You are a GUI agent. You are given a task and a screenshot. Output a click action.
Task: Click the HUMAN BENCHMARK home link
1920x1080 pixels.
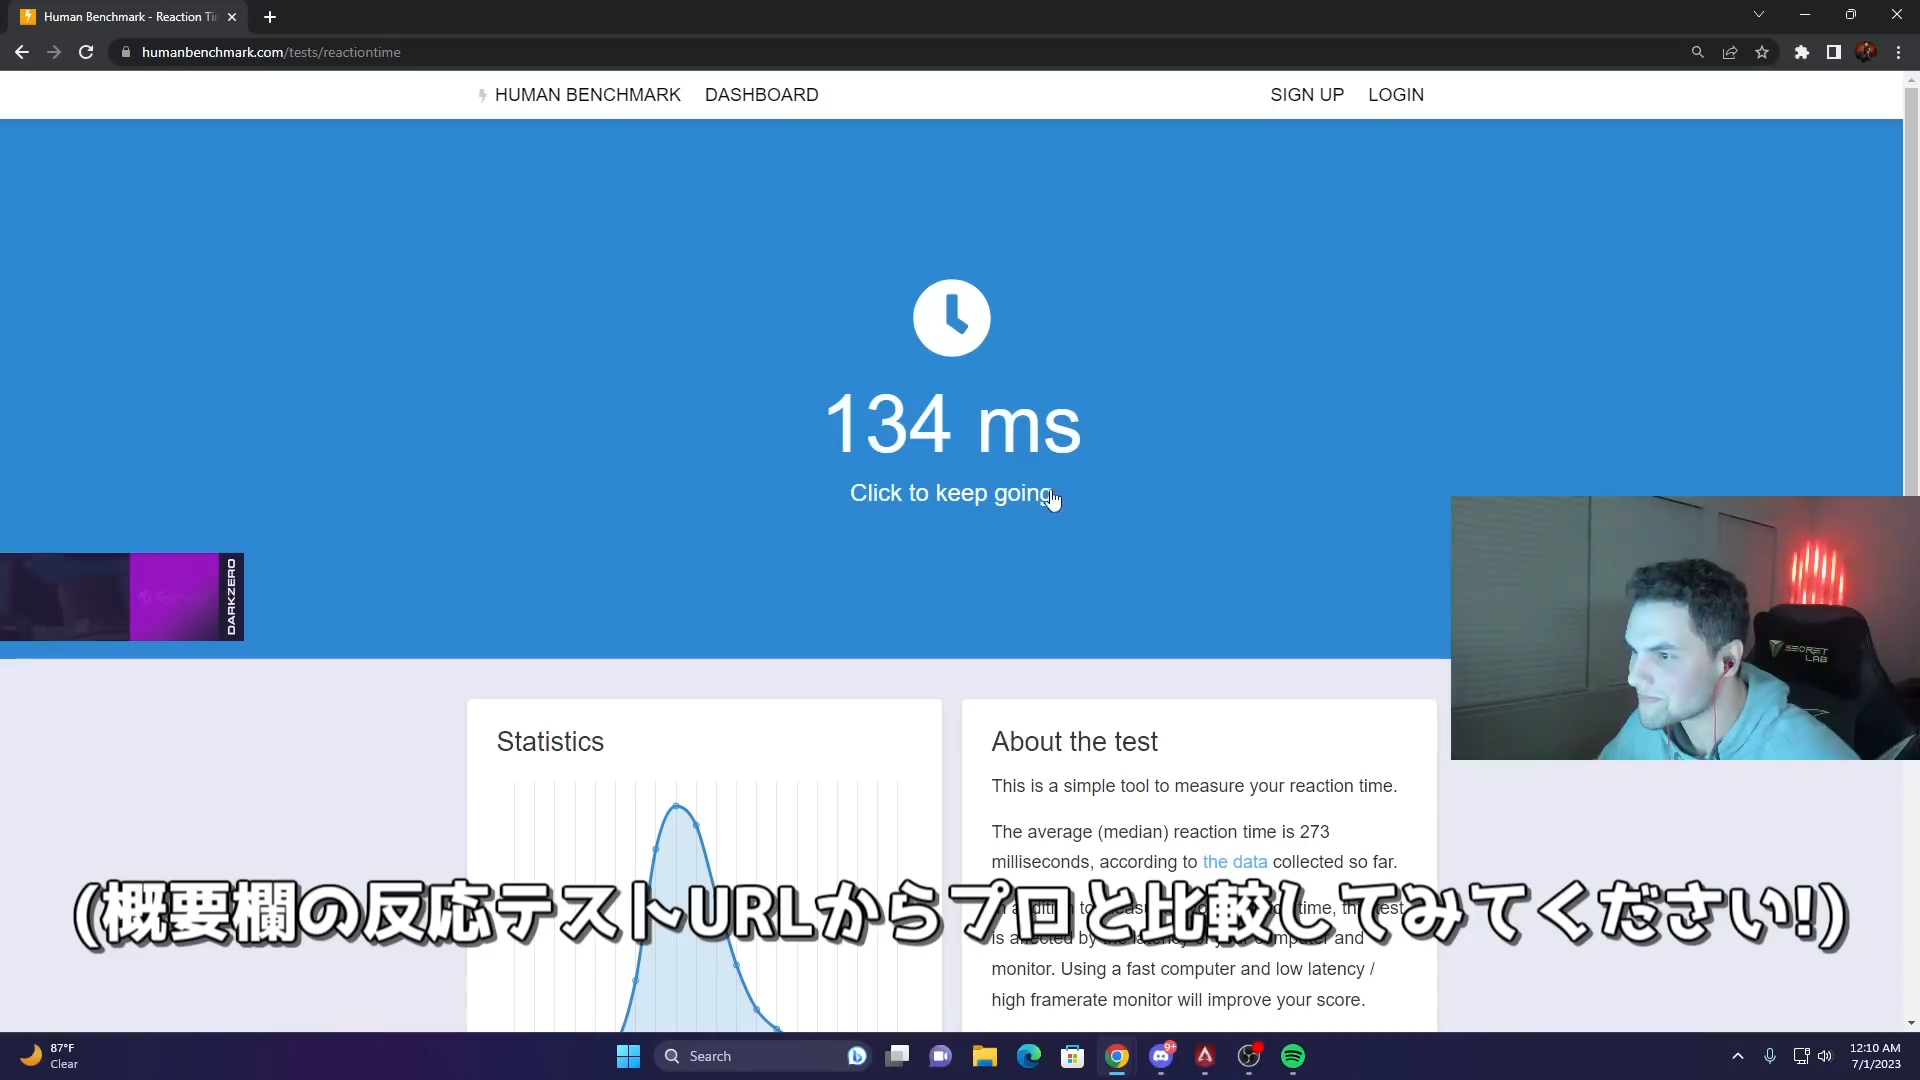pyautogui.click(x=587, y=95)
